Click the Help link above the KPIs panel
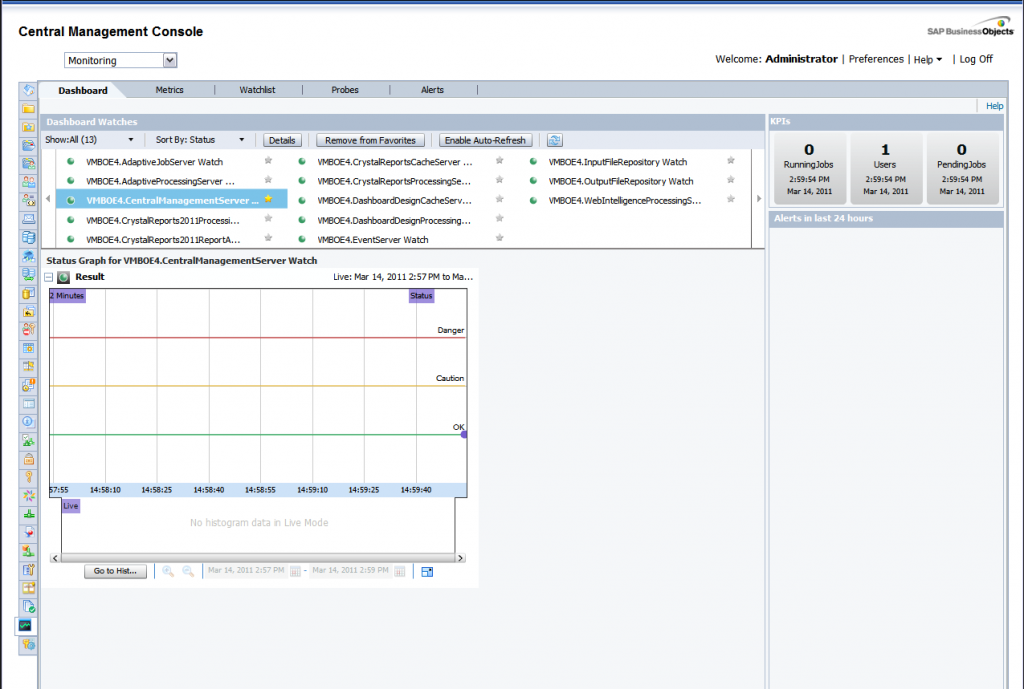 click(995, 106)
